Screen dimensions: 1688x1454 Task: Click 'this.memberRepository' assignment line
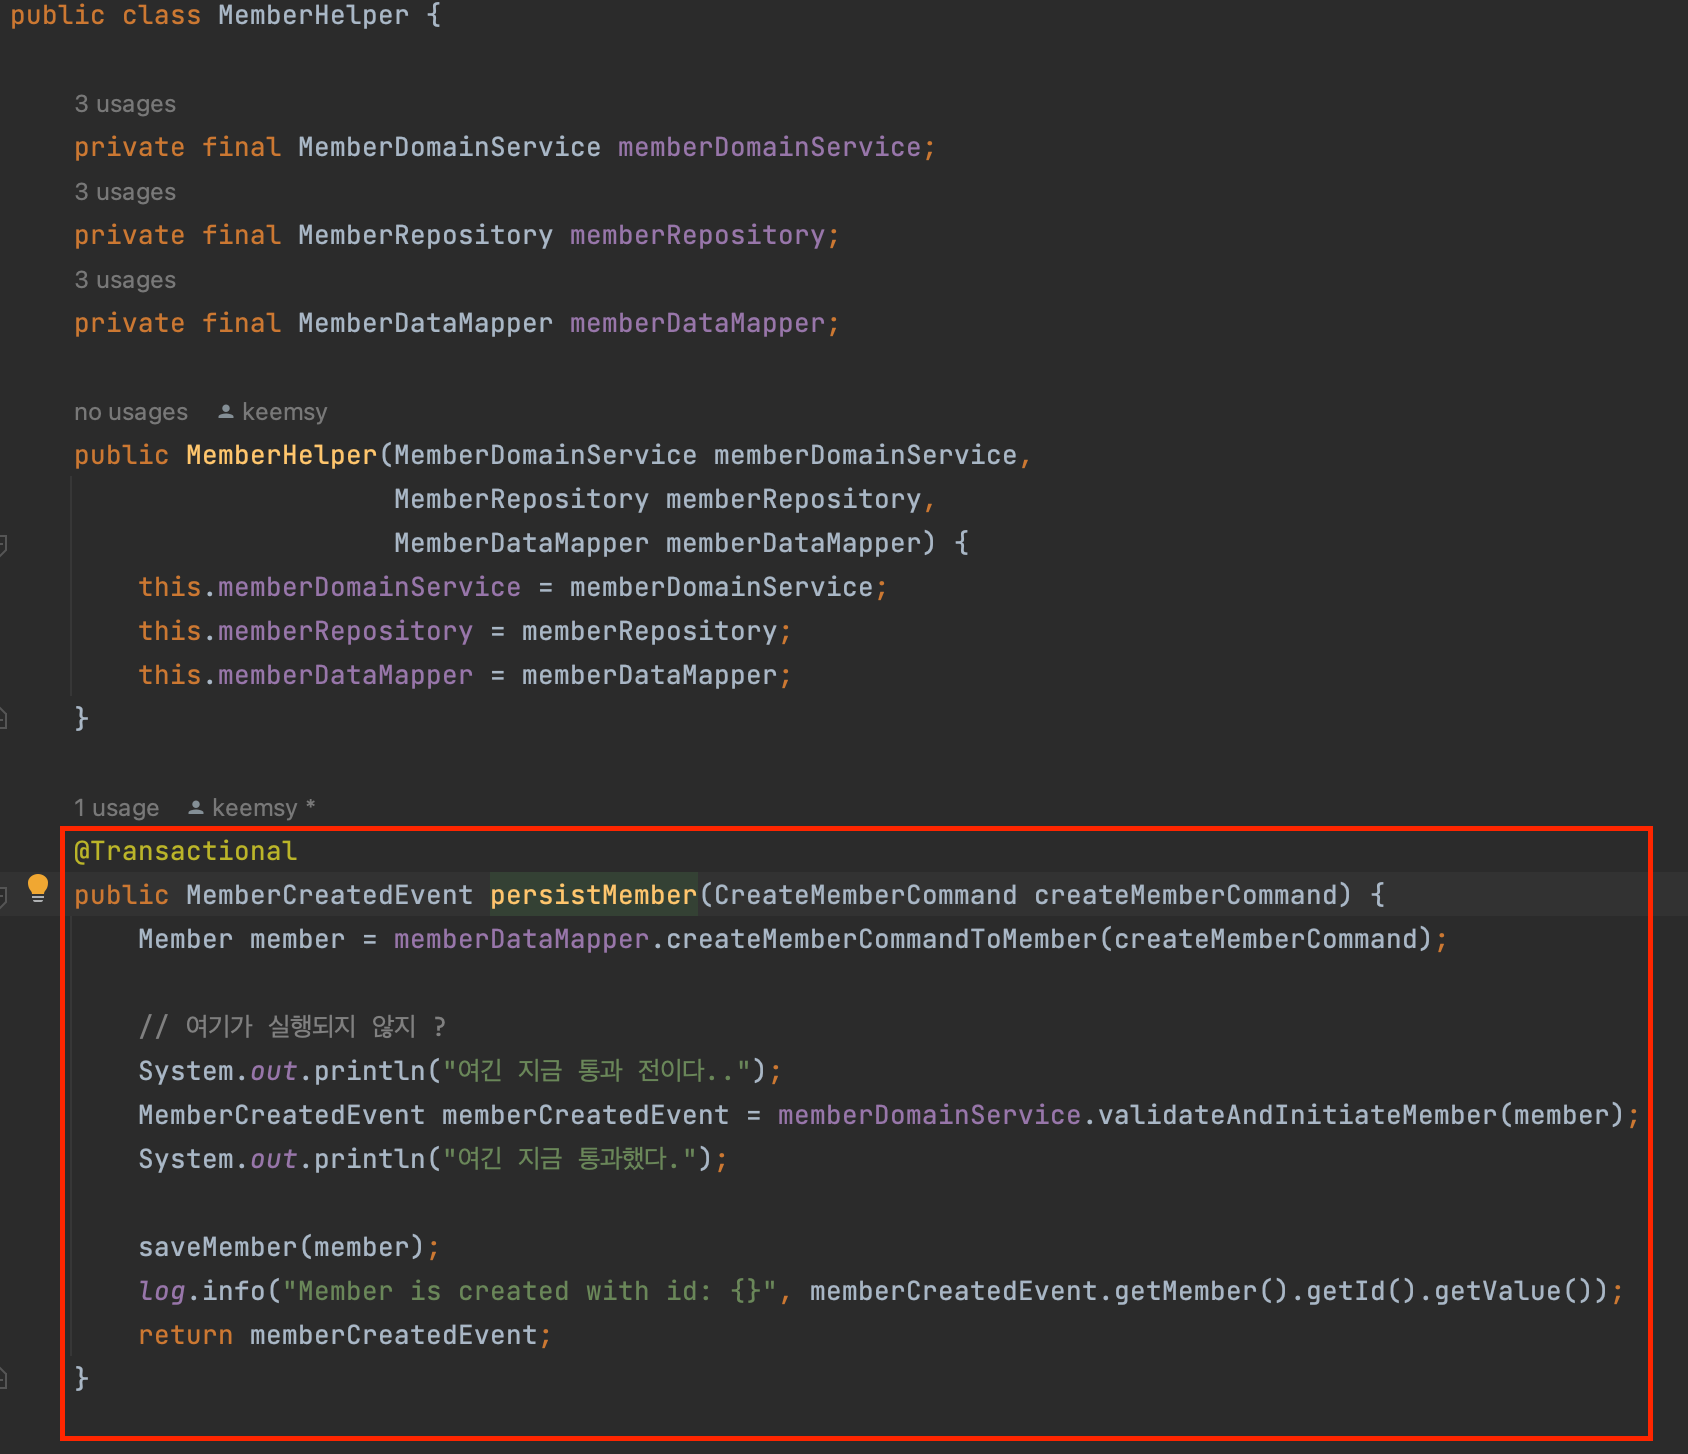[465, 631]
